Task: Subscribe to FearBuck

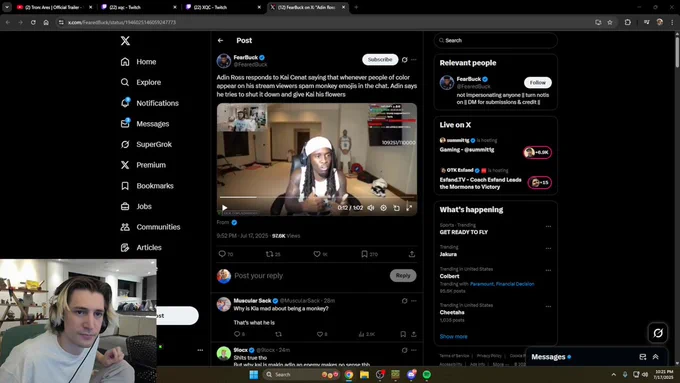Action: 380,59
